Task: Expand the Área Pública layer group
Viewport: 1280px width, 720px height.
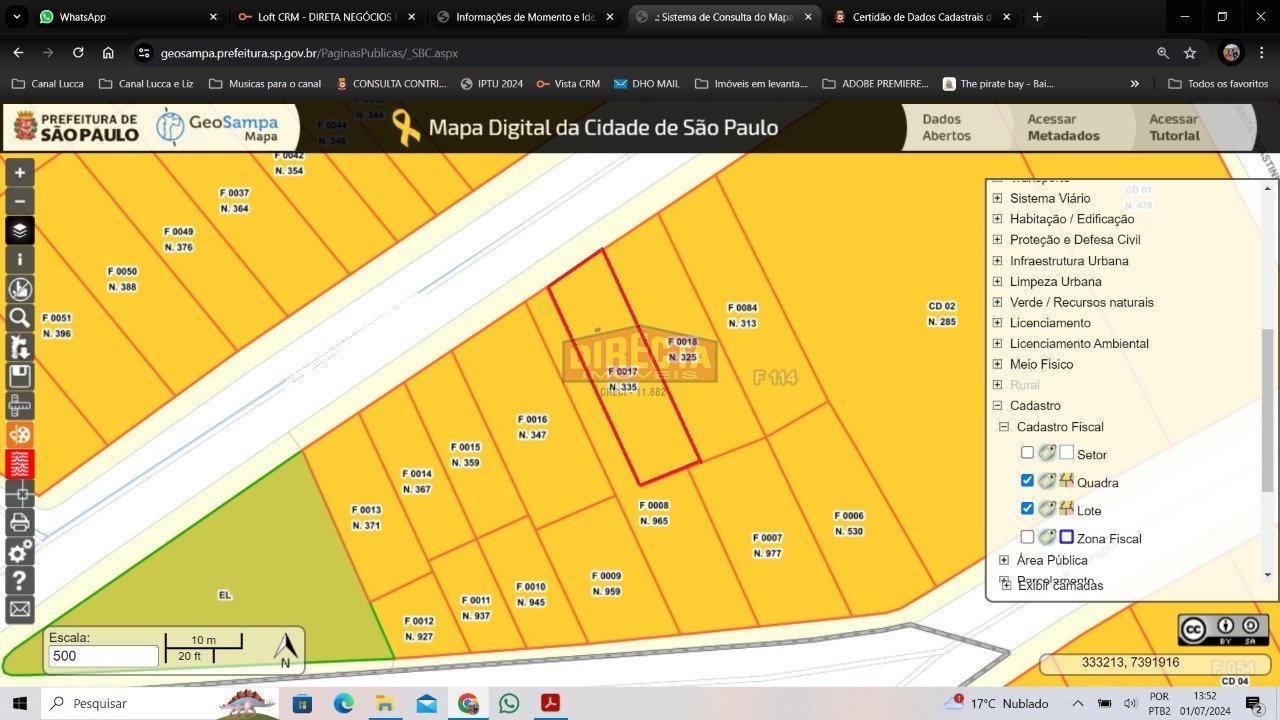Action: pyautogui.click(x=1004, y=560)
